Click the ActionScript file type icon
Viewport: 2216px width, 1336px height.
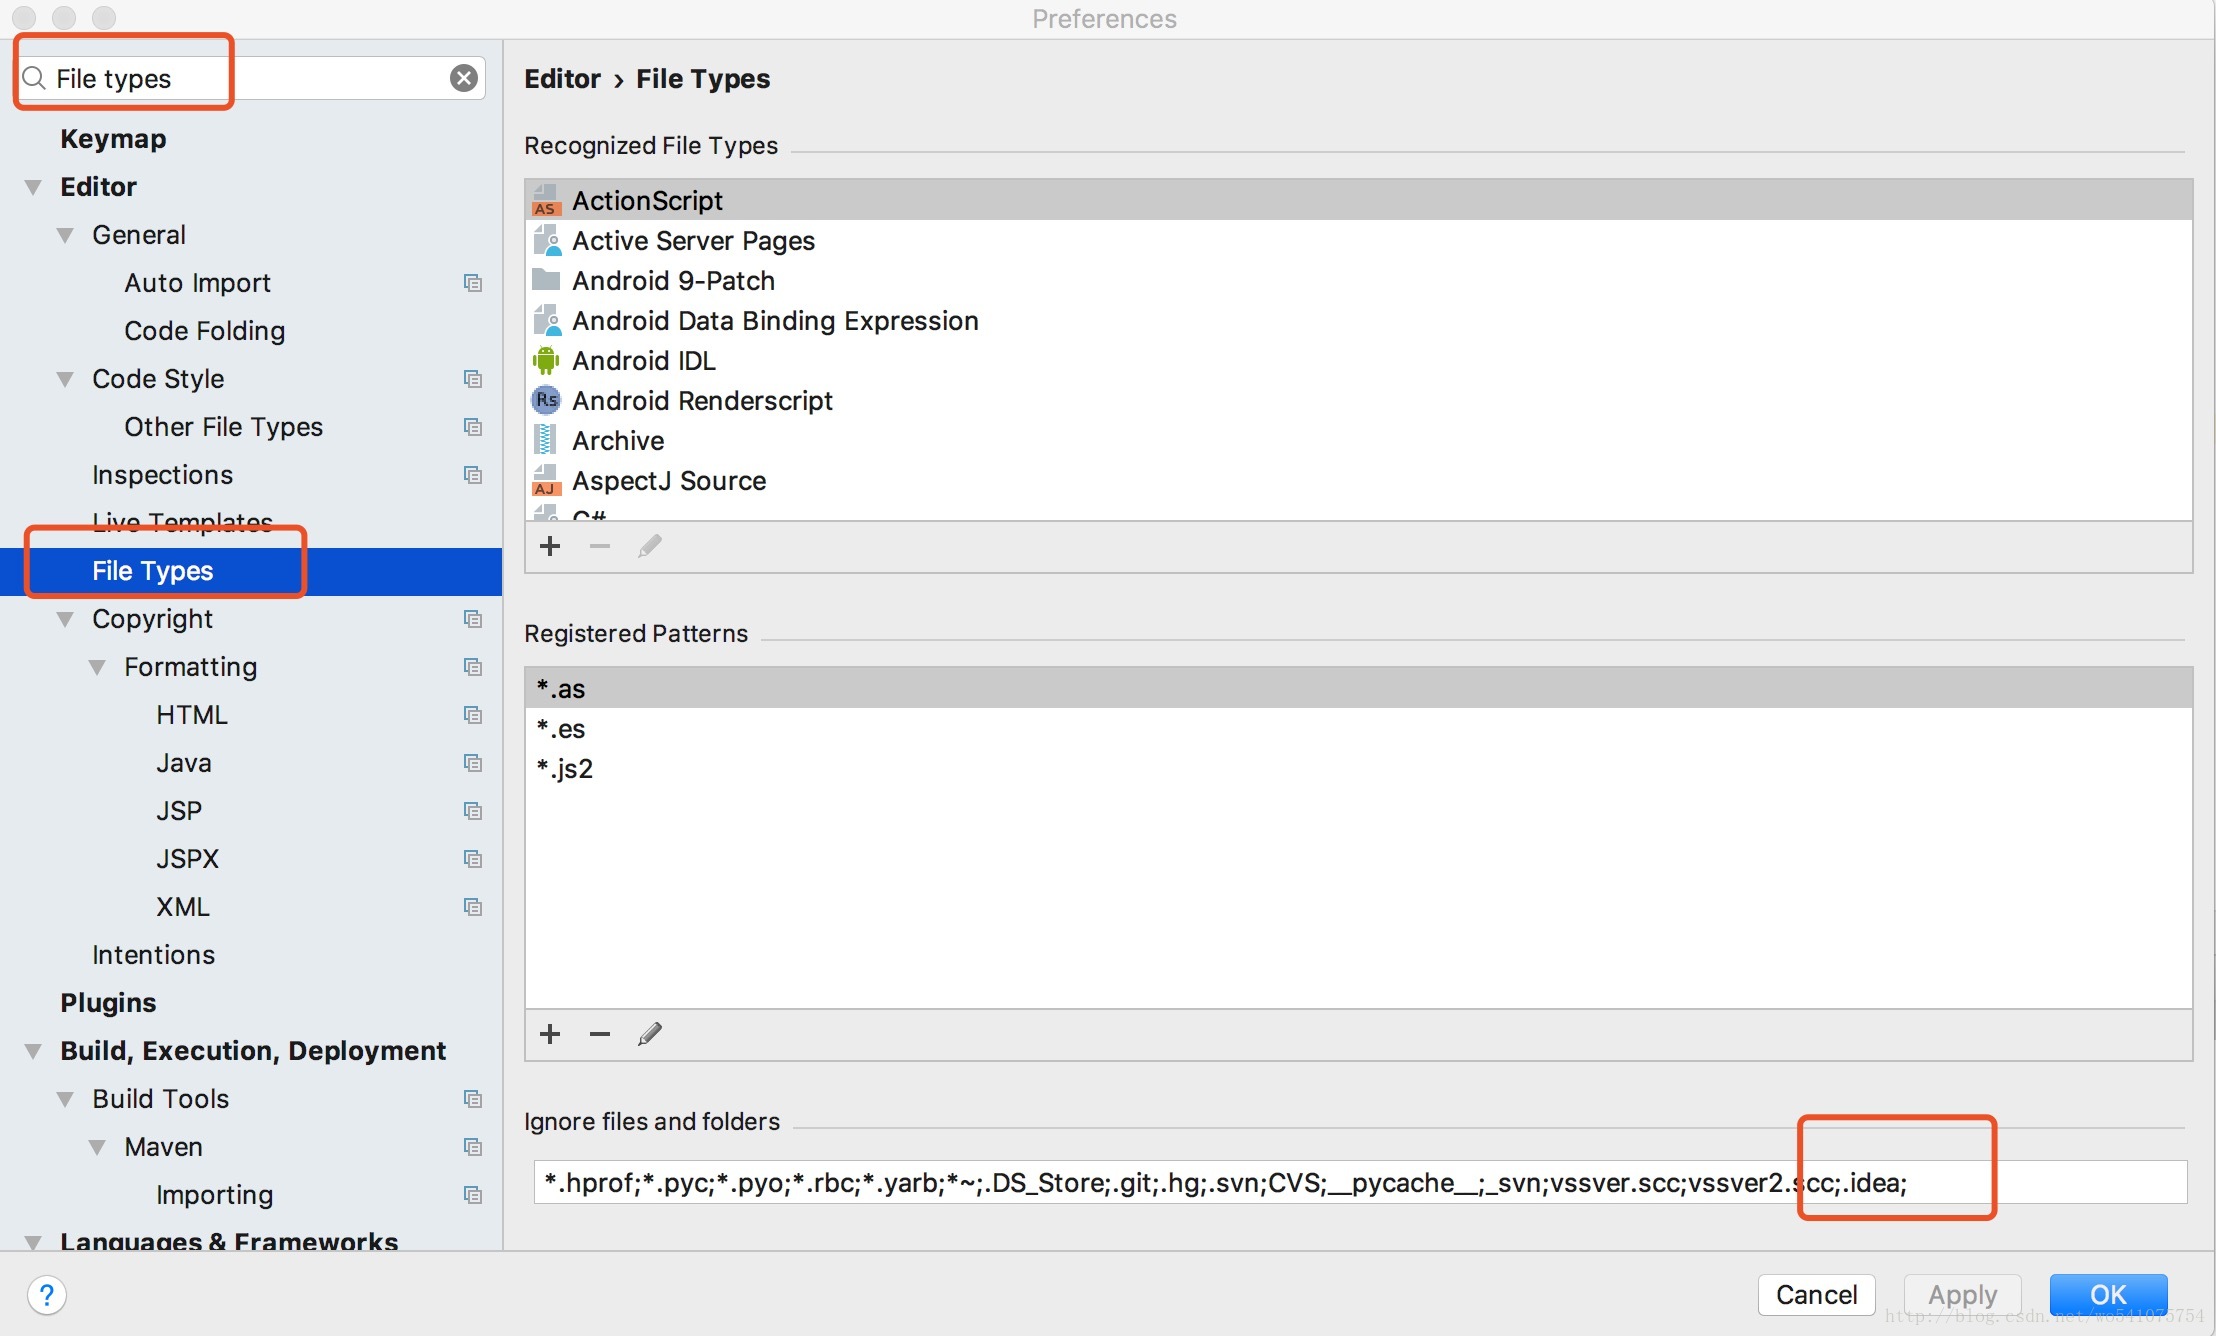[x=546, y=200]
